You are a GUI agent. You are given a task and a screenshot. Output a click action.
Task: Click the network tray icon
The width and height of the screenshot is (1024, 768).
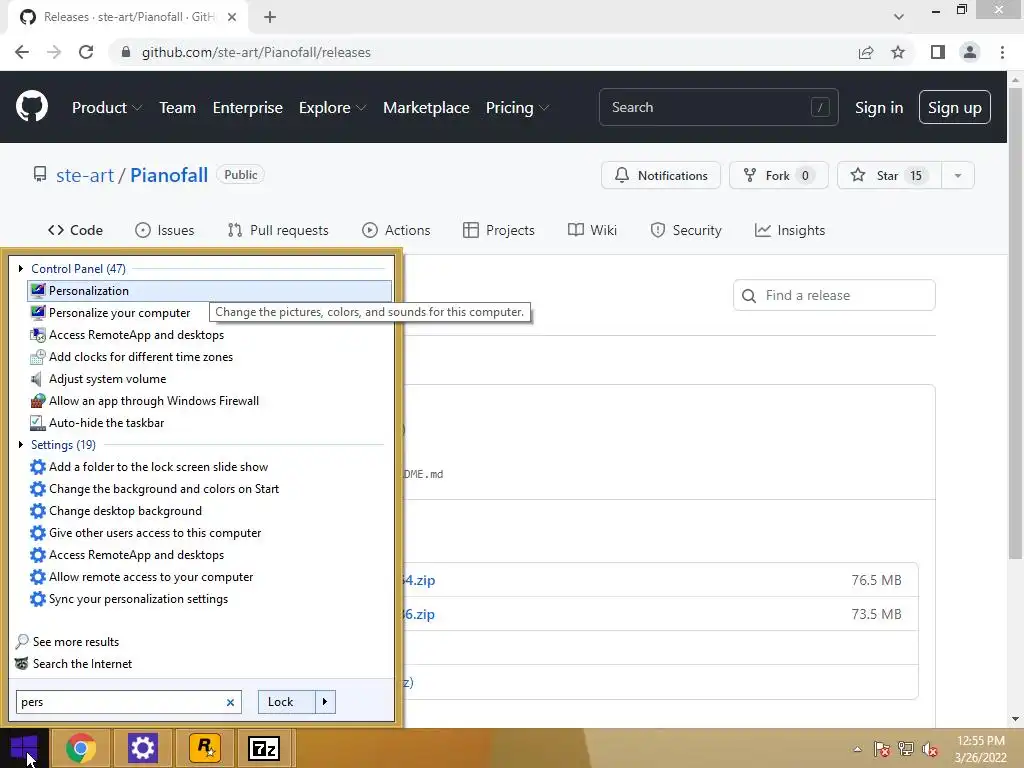pos(906,749)
